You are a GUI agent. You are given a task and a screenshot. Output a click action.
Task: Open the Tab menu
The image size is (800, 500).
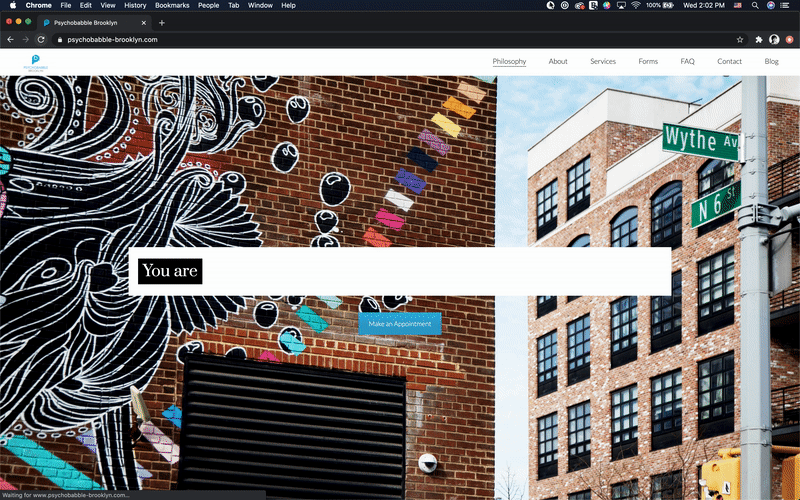pyautogui.click(x=234, y=5)
